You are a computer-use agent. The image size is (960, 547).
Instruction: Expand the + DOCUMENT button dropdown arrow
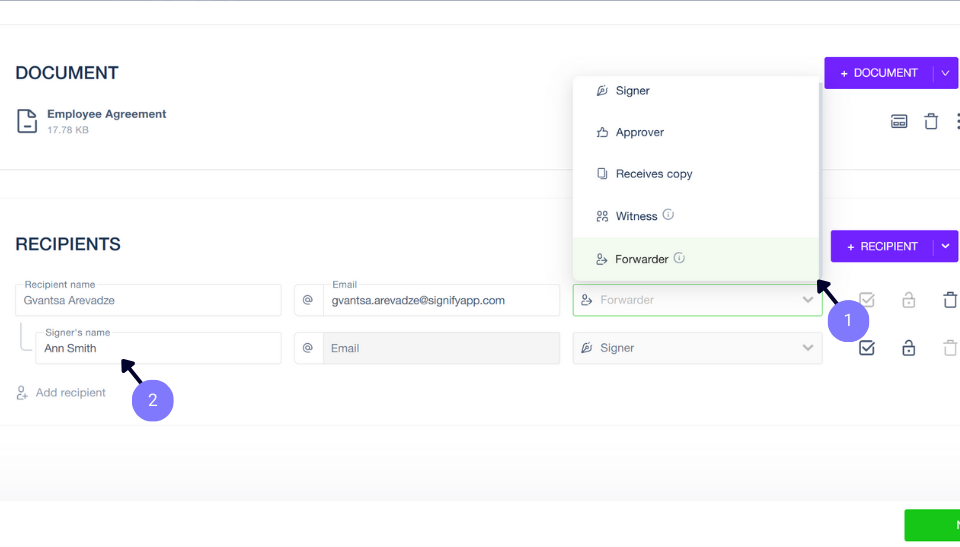point(945,73)
